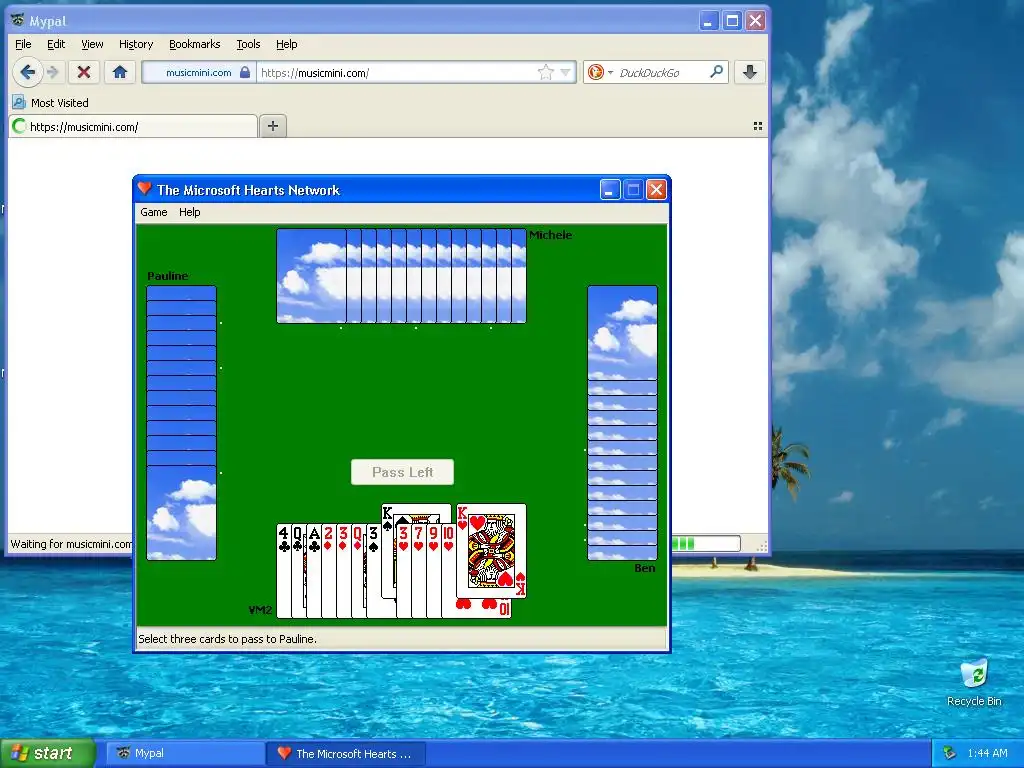Select the 4 of clubs card
1024x768 pixels.
[x=283, y=571]
